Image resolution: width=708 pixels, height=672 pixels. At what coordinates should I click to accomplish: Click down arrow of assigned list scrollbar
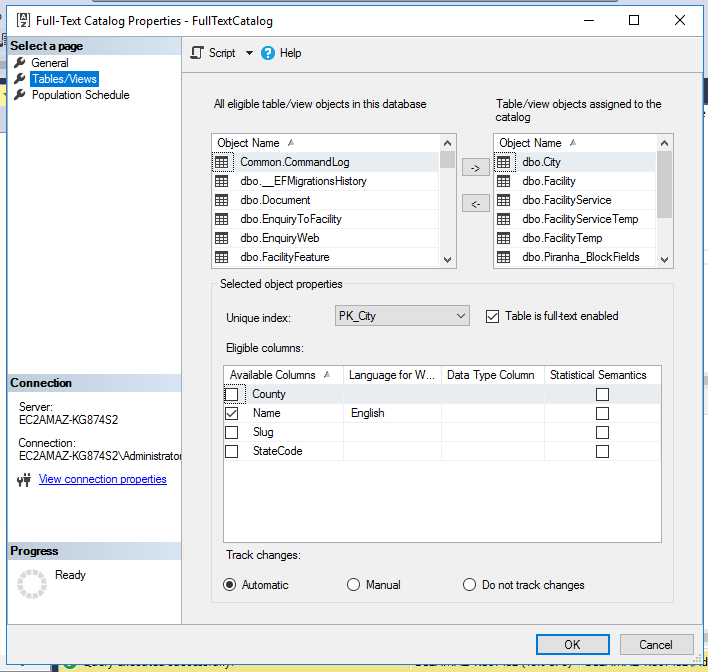tap(664, 260)
